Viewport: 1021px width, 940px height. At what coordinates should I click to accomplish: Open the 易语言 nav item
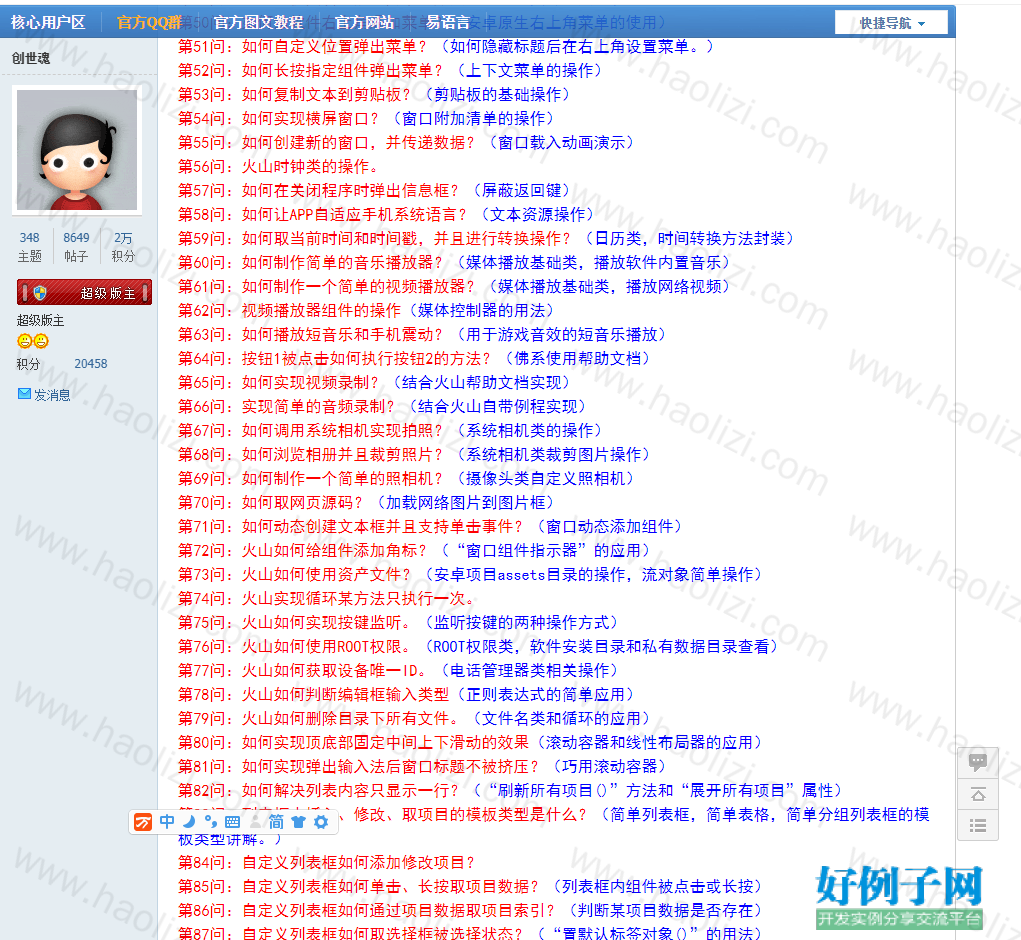pos(448,22)
